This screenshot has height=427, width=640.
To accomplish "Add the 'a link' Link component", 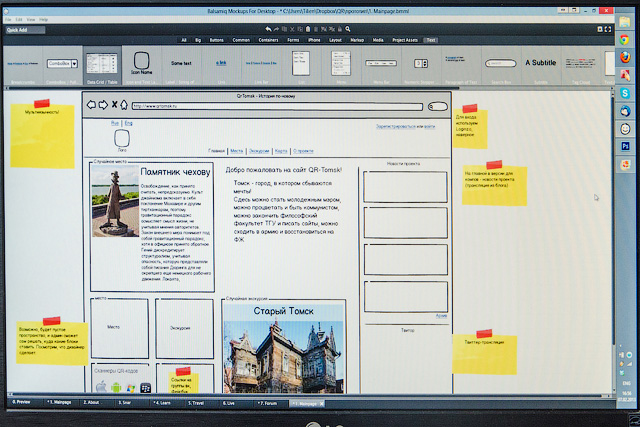I will click(x=221, y=65).
